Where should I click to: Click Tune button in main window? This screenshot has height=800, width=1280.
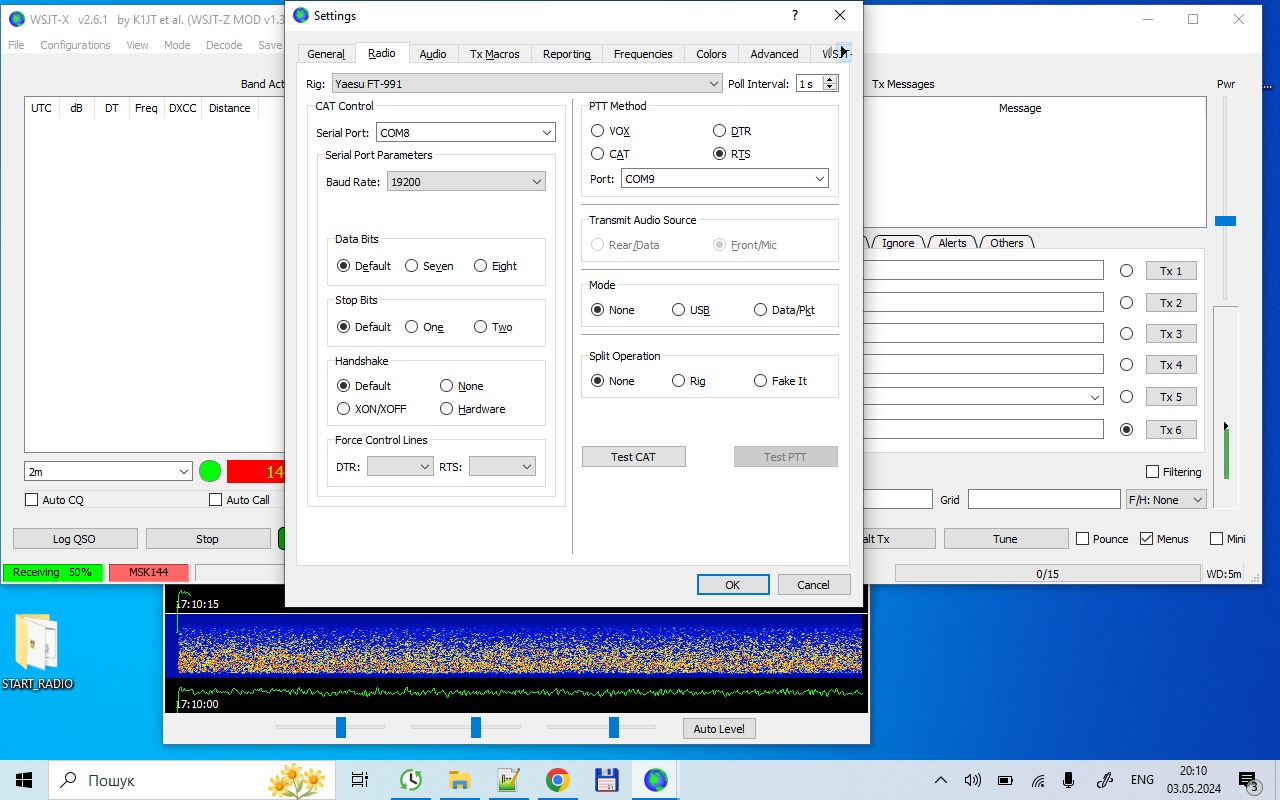tap(1005, 539)
